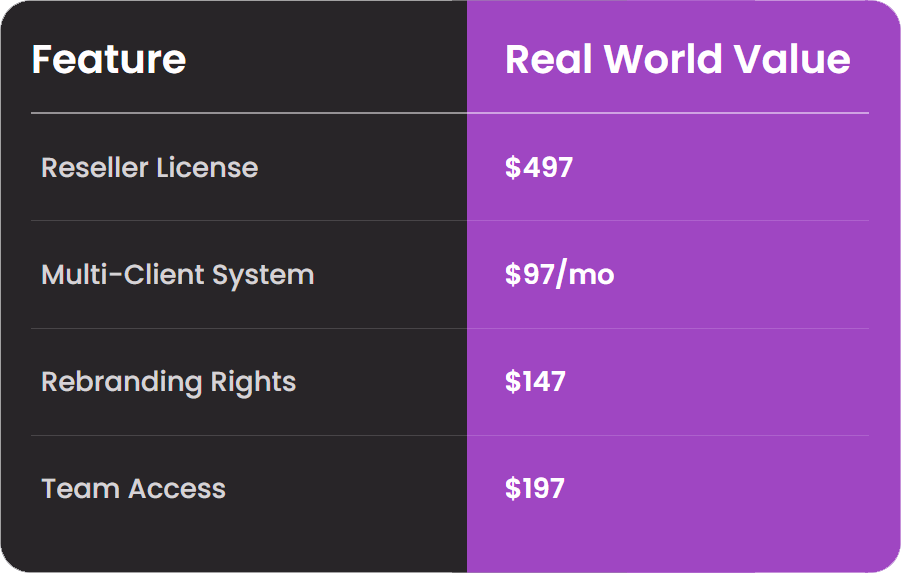Click the word Multi-Client
Viewport: 901px width, 573px height.
point(122,274)
